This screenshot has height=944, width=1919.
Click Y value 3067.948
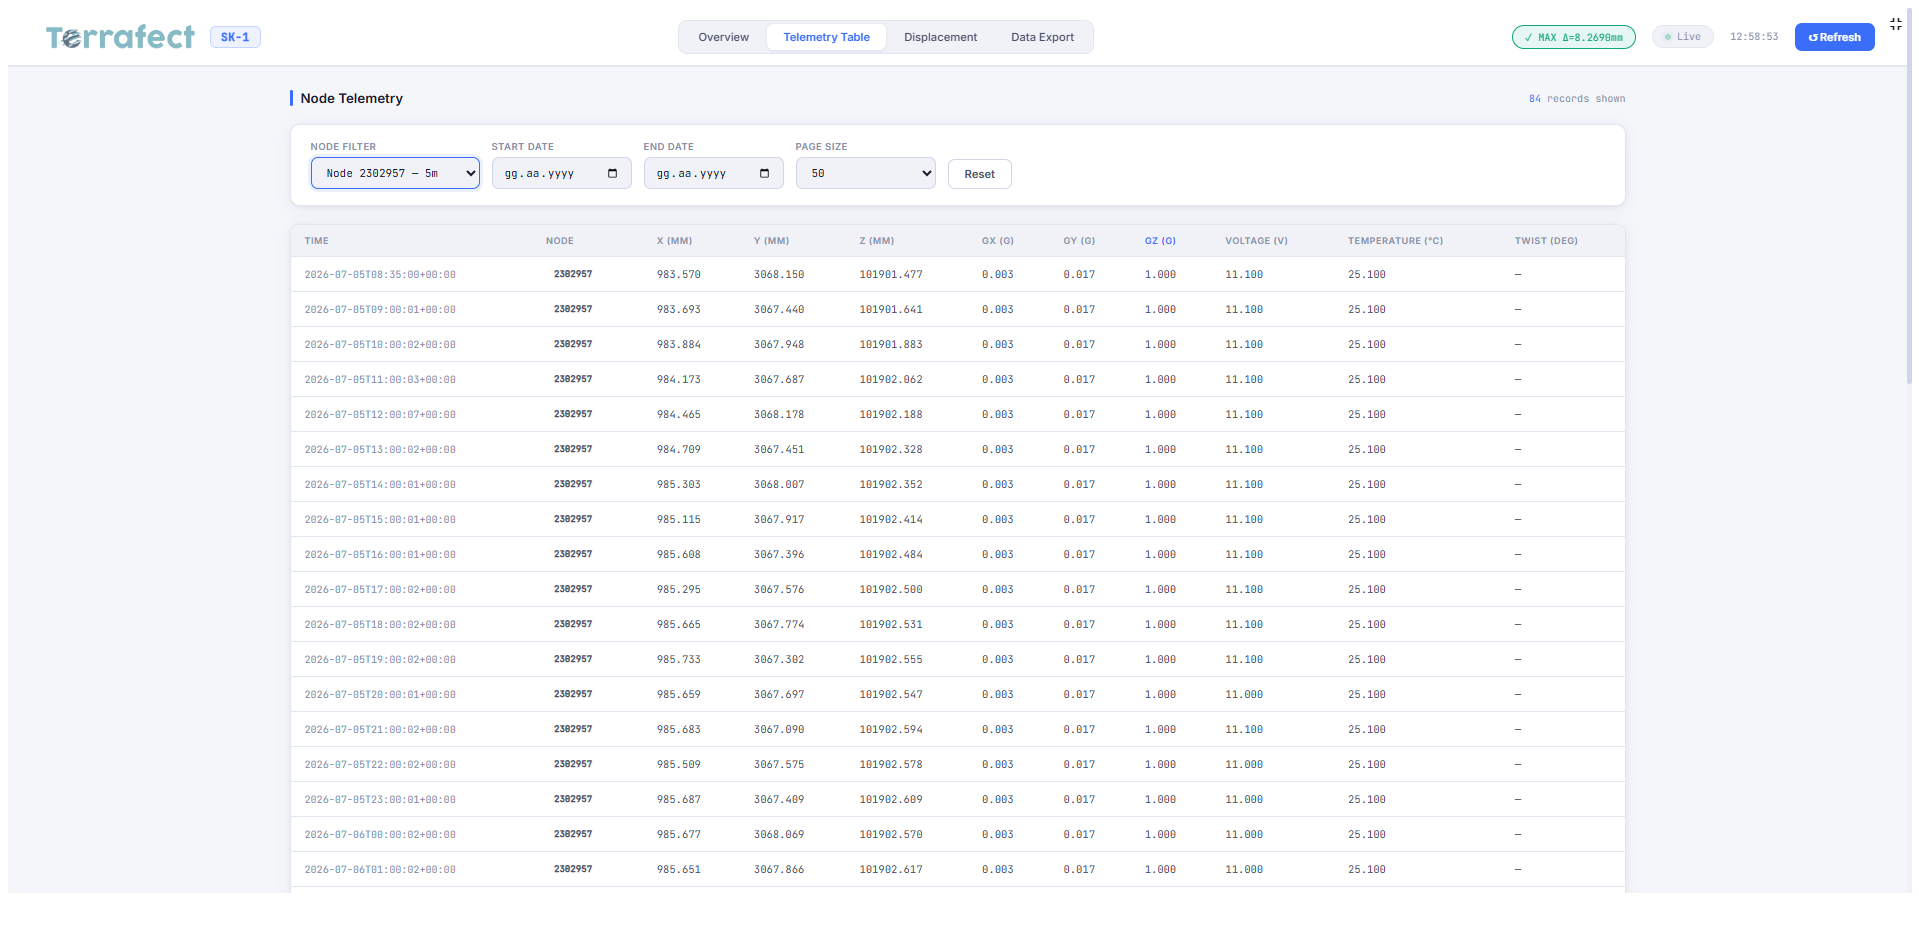point(779,344)
